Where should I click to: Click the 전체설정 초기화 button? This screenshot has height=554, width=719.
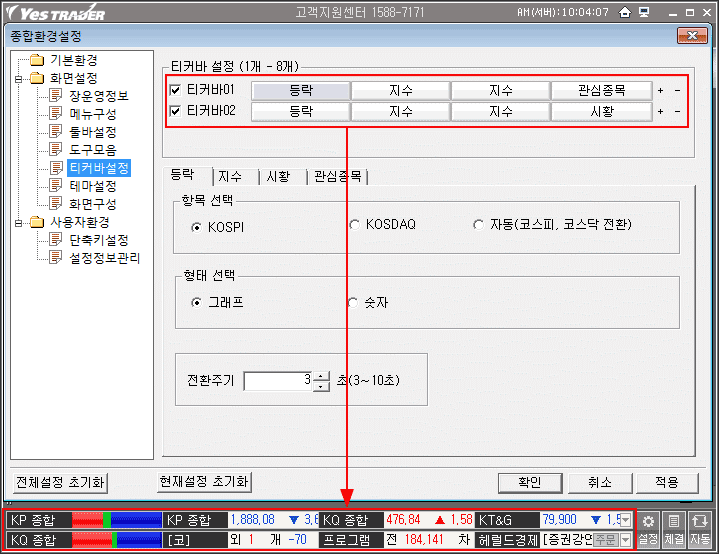tap(59, 481)
